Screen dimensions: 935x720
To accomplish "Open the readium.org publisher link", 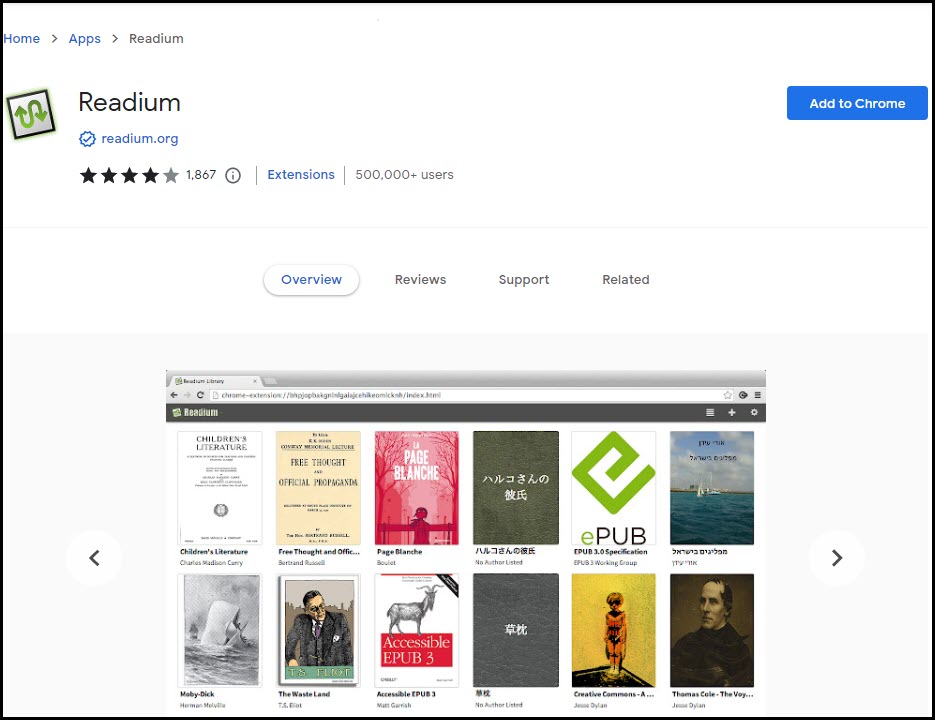I will point(140,139).
